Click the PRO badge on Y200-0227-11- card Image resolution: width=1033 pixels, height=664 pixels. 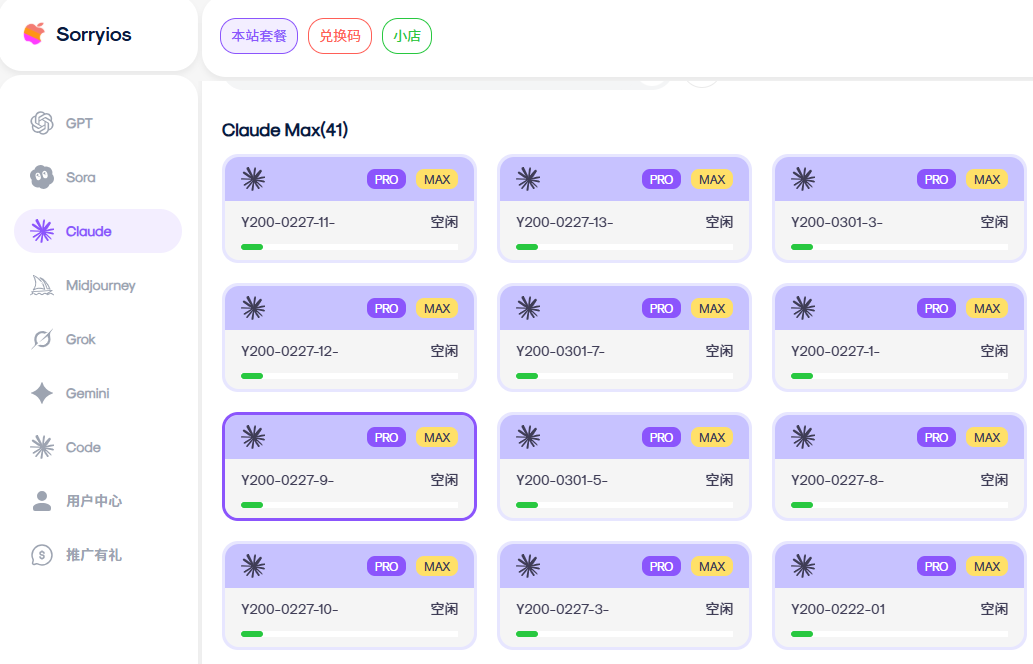(x=386, y=180)
